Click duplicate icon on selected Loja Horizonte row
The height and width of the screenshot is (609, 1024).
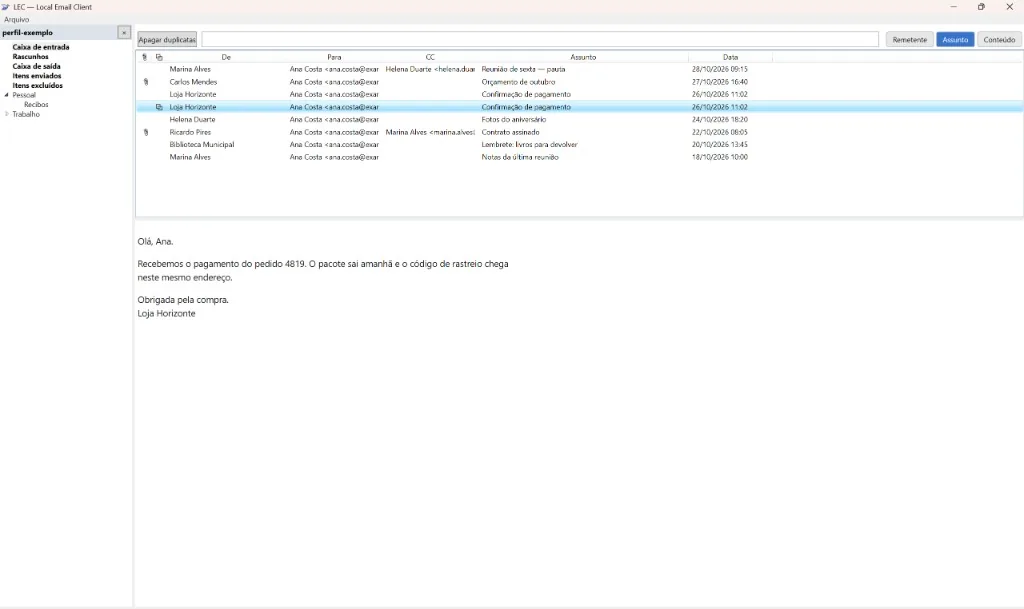(159, 107)
